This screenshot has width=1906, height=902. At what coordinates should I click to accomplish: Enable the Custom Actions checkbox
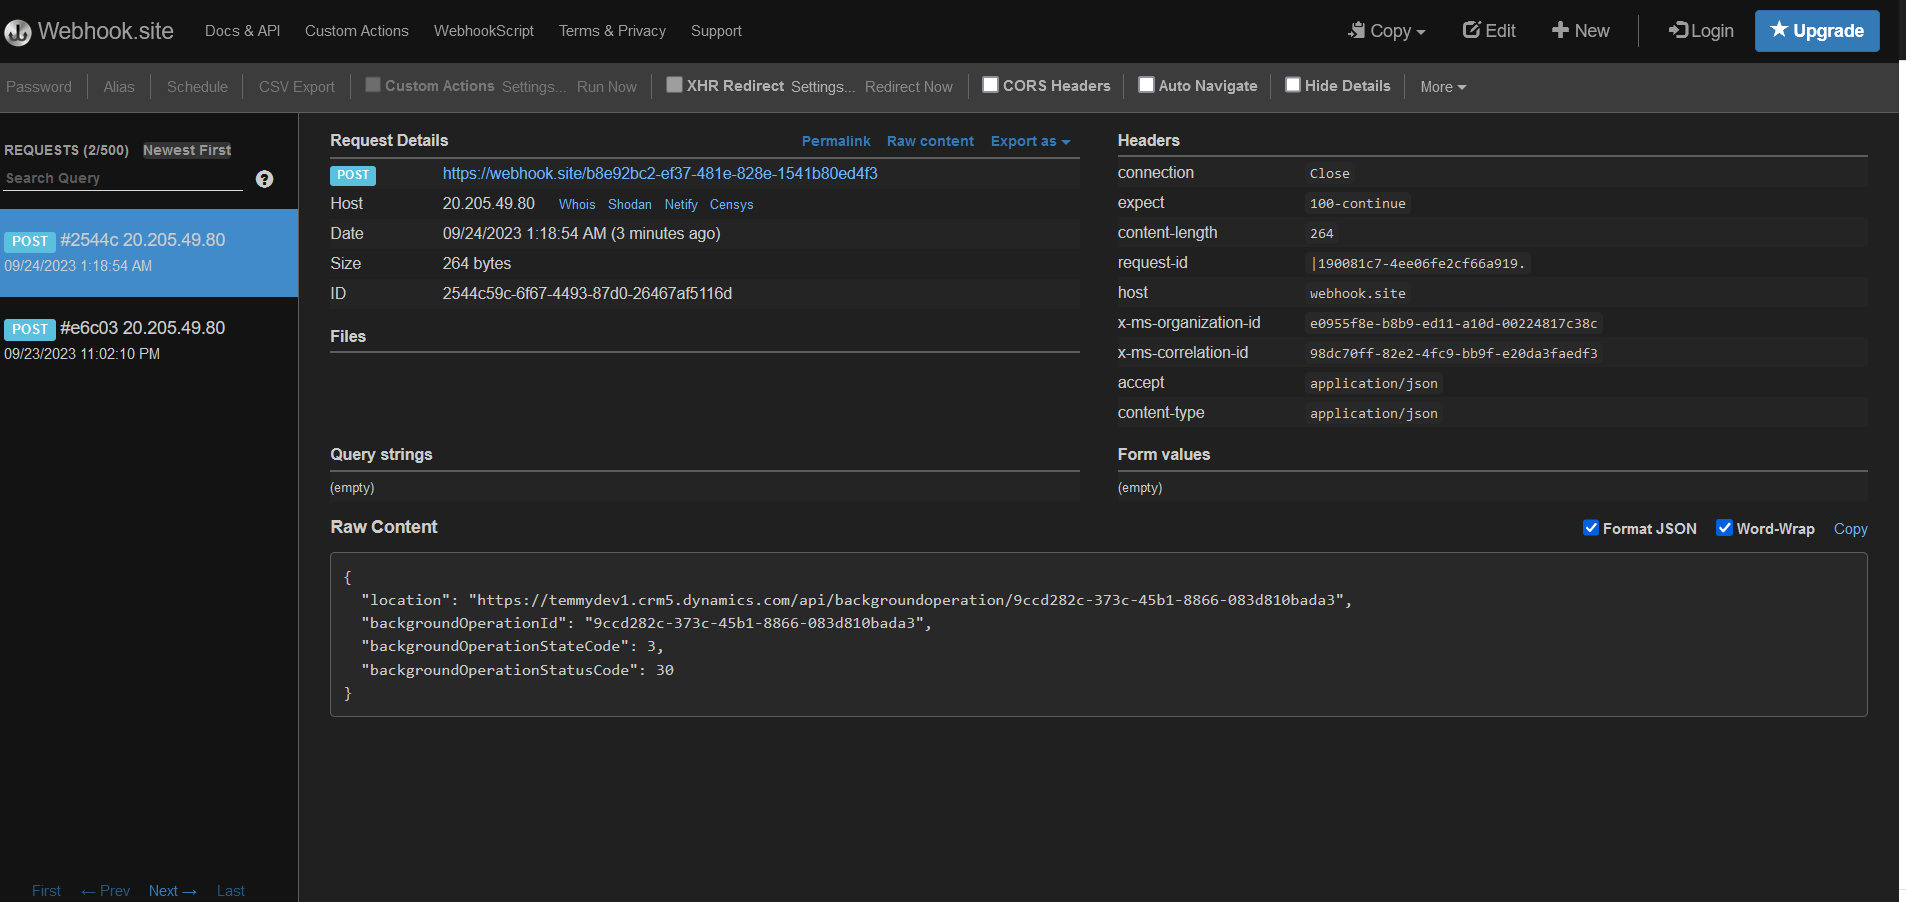pos(373,85)
